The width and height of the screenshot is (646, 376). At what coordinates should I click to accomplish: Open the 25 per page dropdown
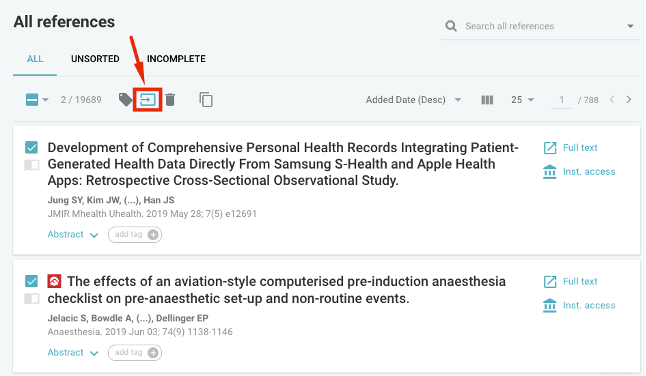[x=522, y=100]
